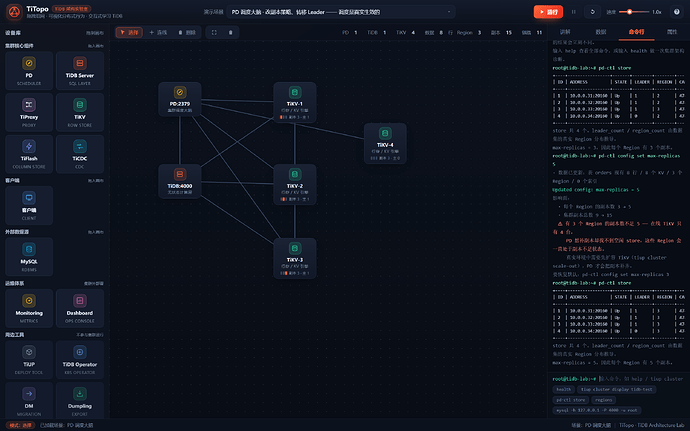
Task: Run the tiup cluster display chip
Action: point(617,389)
